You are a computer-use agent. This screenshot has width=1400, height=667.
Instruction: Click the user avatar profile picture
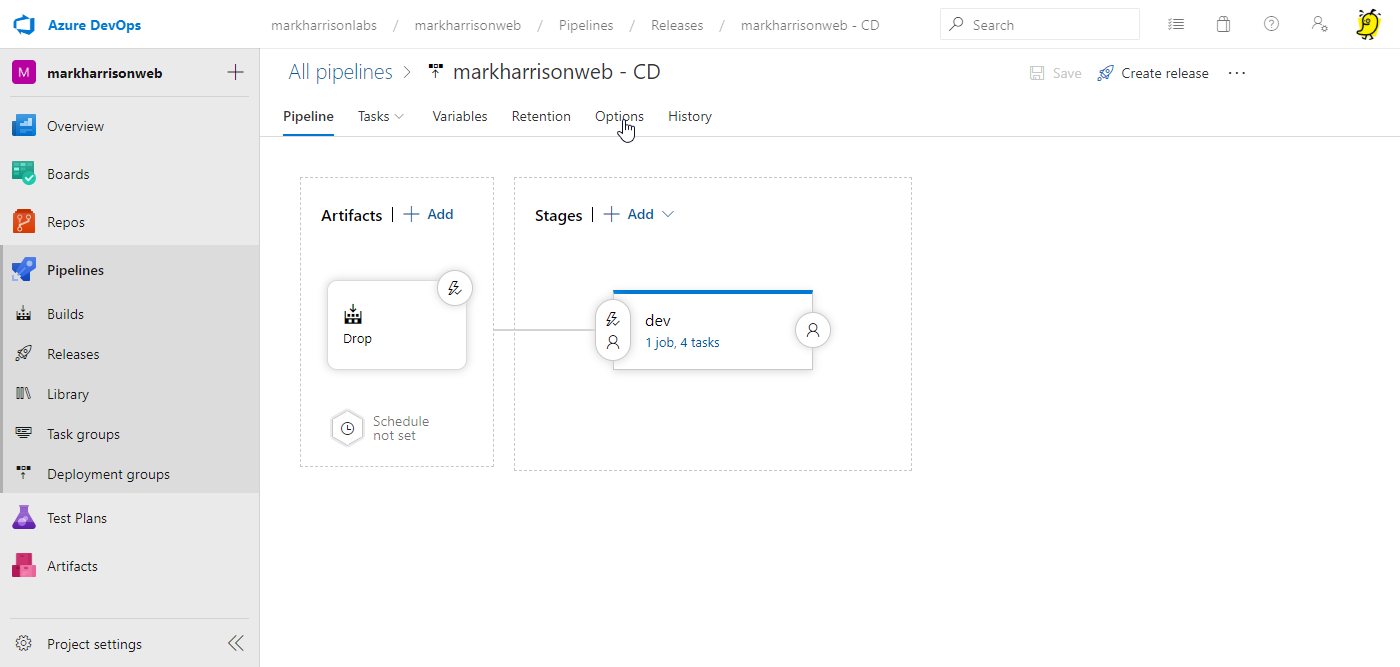(x=1367, y=24)
